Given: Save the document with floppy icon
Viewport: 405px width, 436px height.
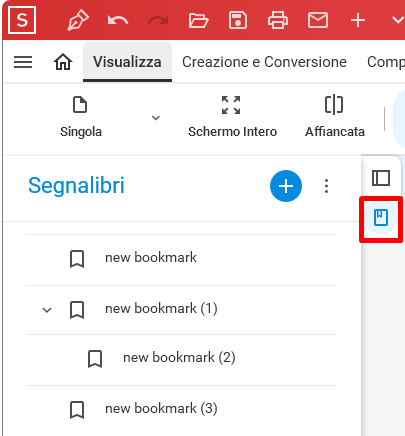Looking at the screenshot, I should pyautogui.click(x=238, y=20).
